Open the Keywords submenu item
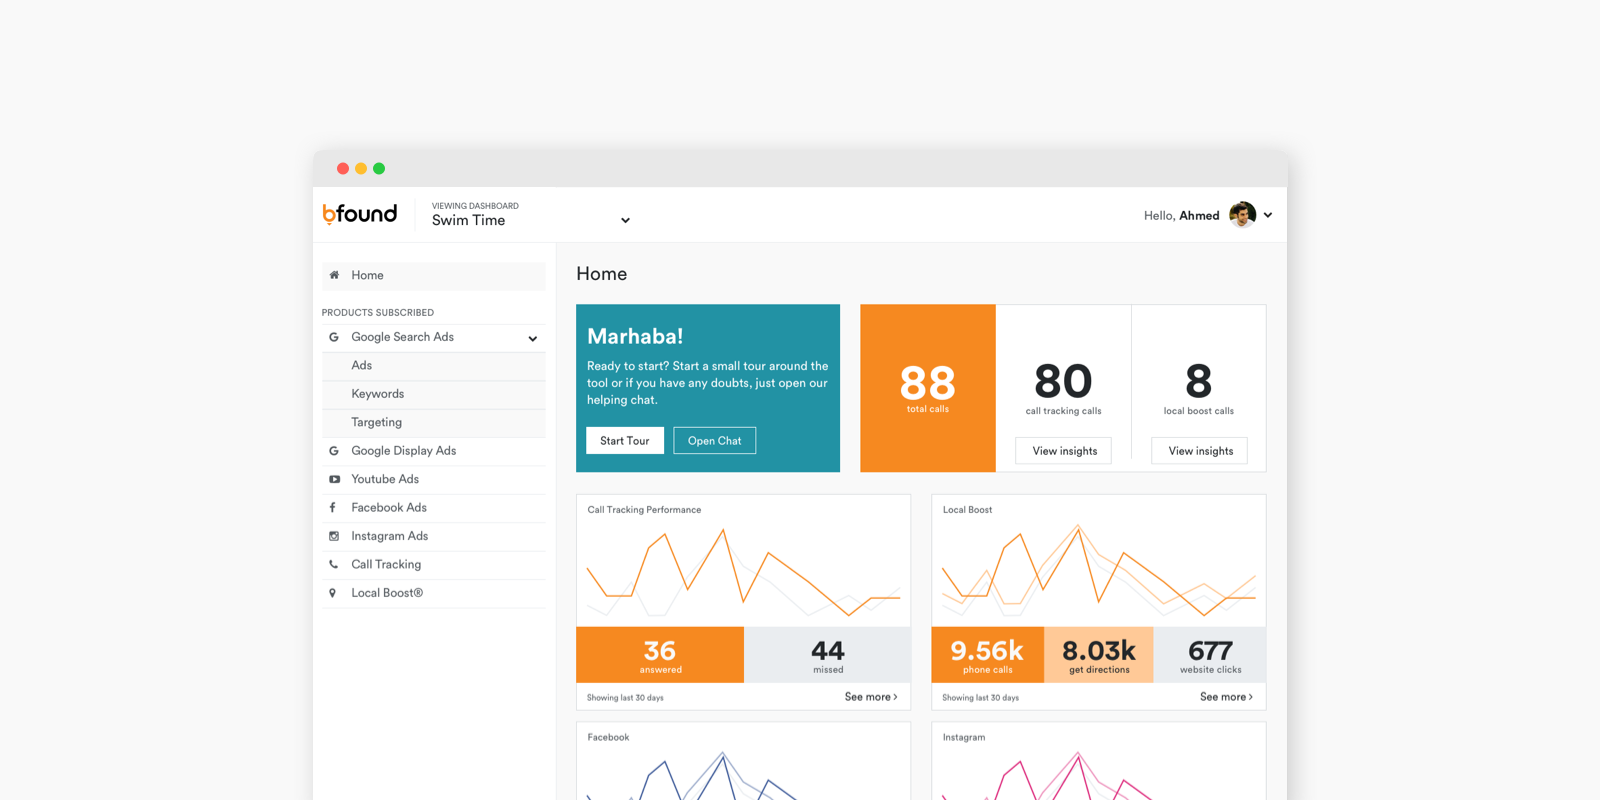This screenshot has height=800, width=1600. coord(434,394)
